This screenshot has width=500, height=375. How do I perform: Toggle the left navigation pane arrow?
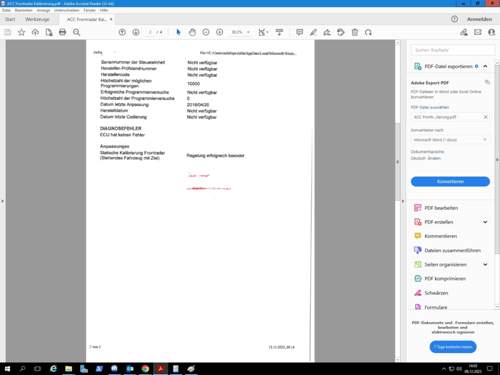[x=2, y=201]
